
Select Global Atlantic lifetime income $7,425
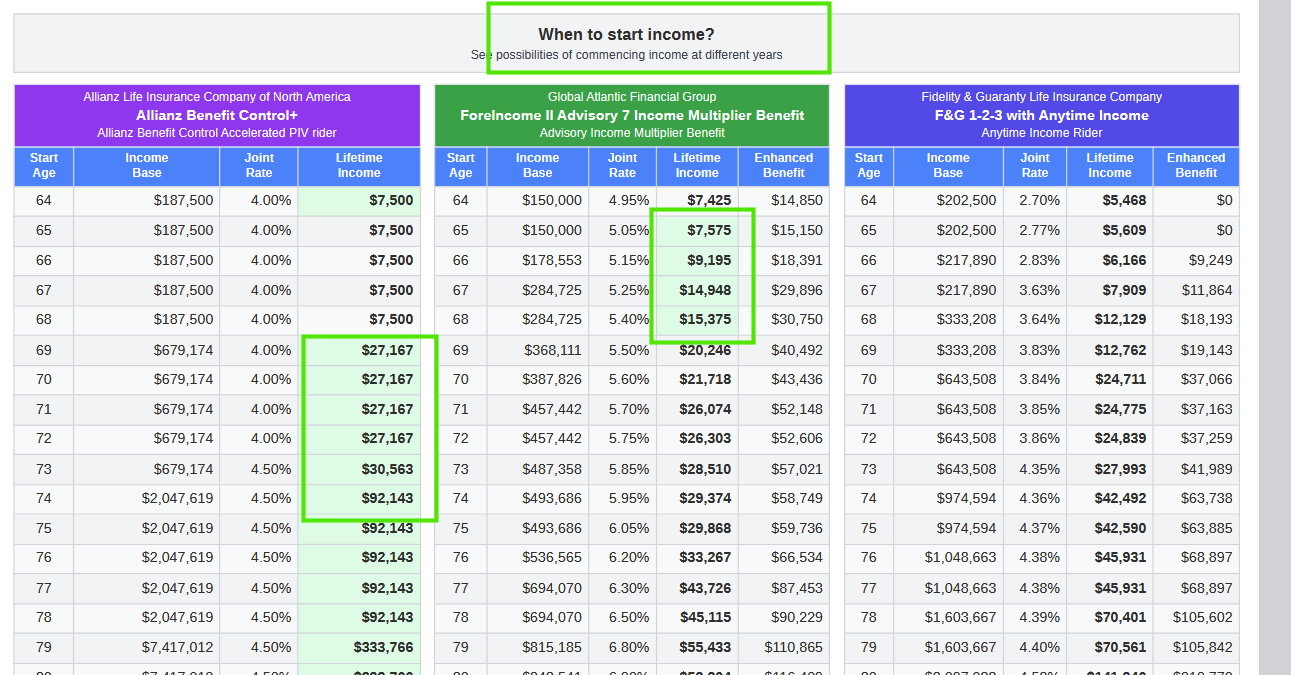709,200
